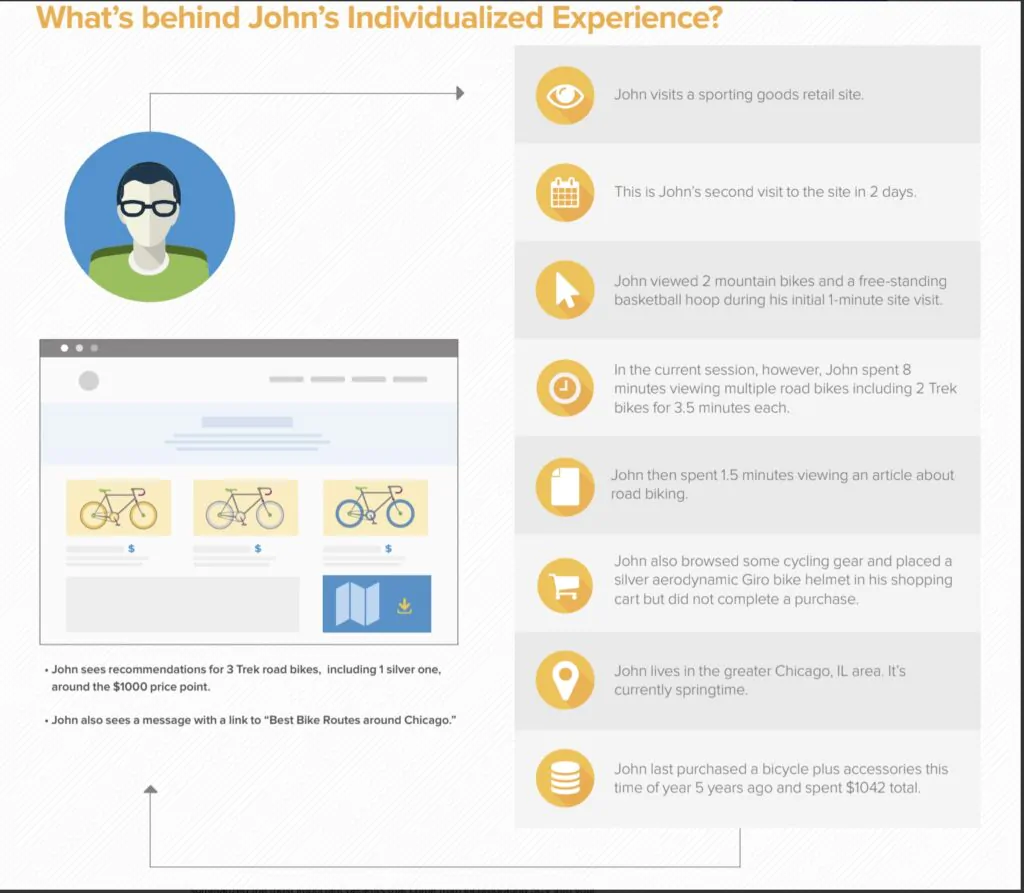This screenshot has height=893, width=1024.
Task: Click text about silver aerodynamic Giro bike helmet
Action: click(783, 580)
